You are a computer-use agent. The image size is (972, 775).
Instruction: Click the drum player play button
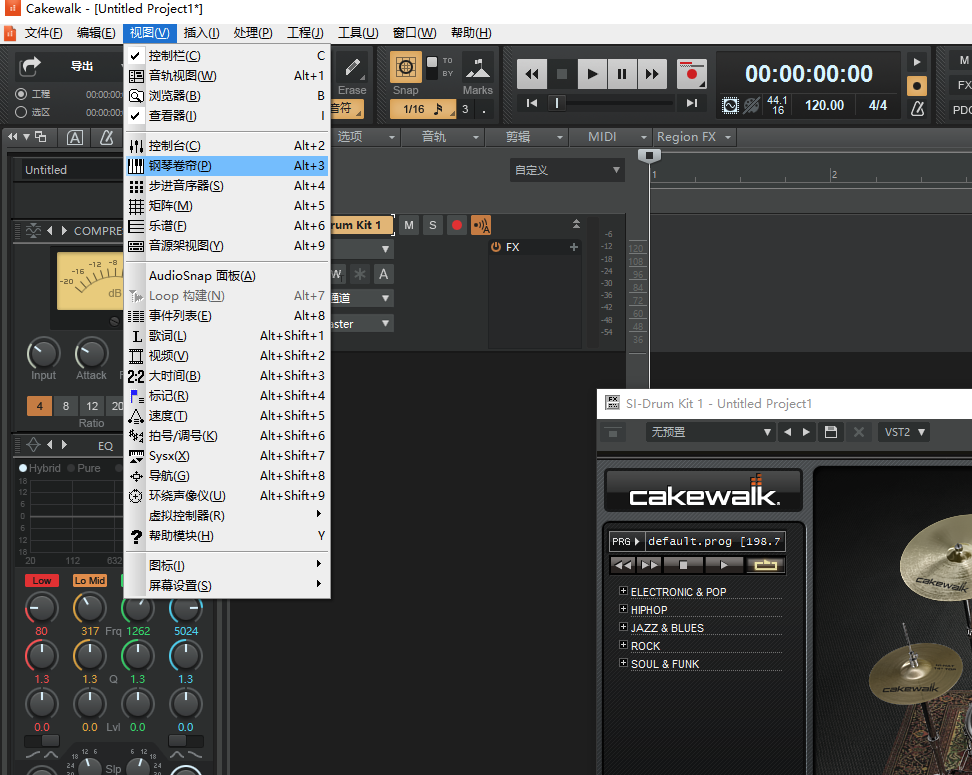[x=724, y=565]
